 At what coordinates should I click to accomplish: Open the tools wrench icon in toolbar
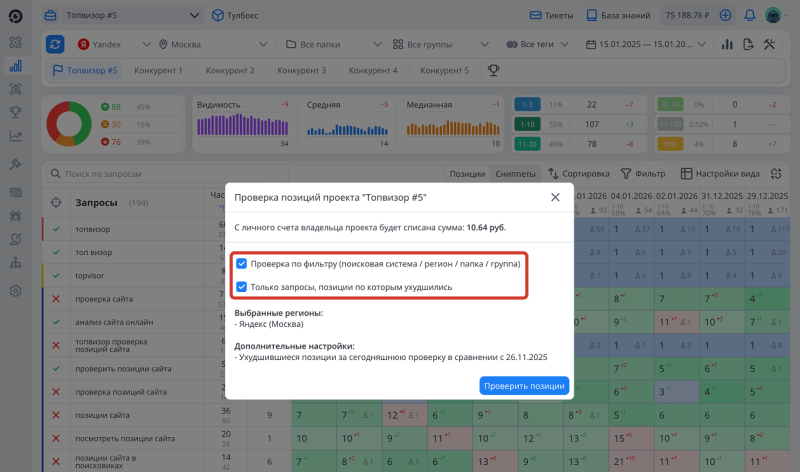click(x=769, y=45)
